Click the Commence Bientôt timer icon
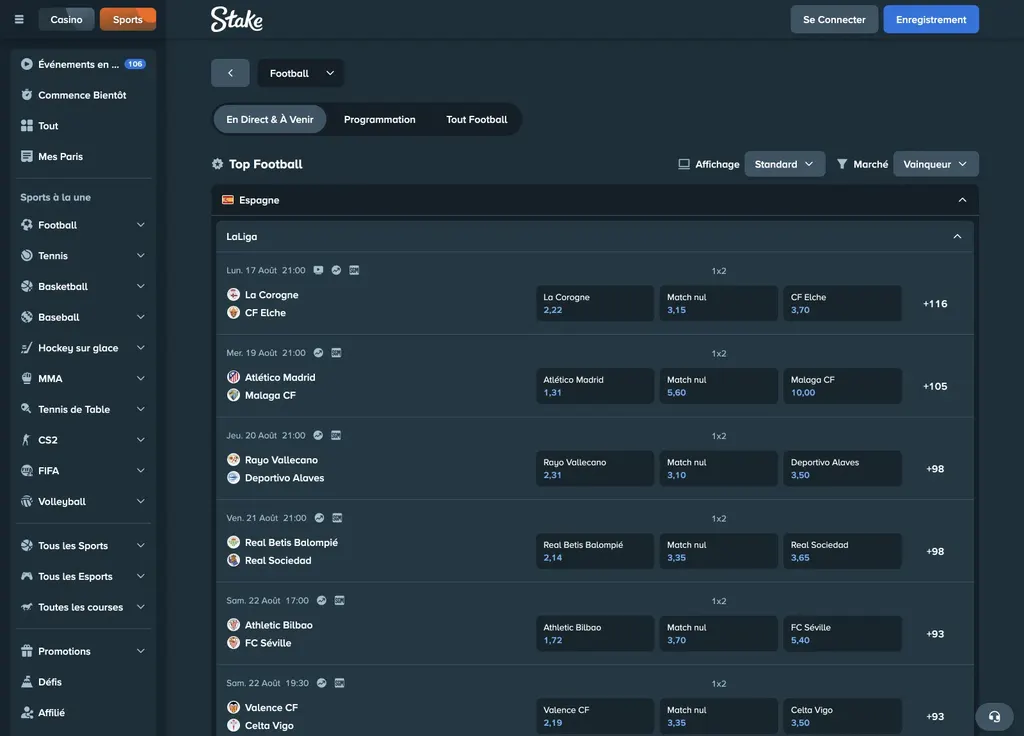1024x736 pixels. click(27, 95)
